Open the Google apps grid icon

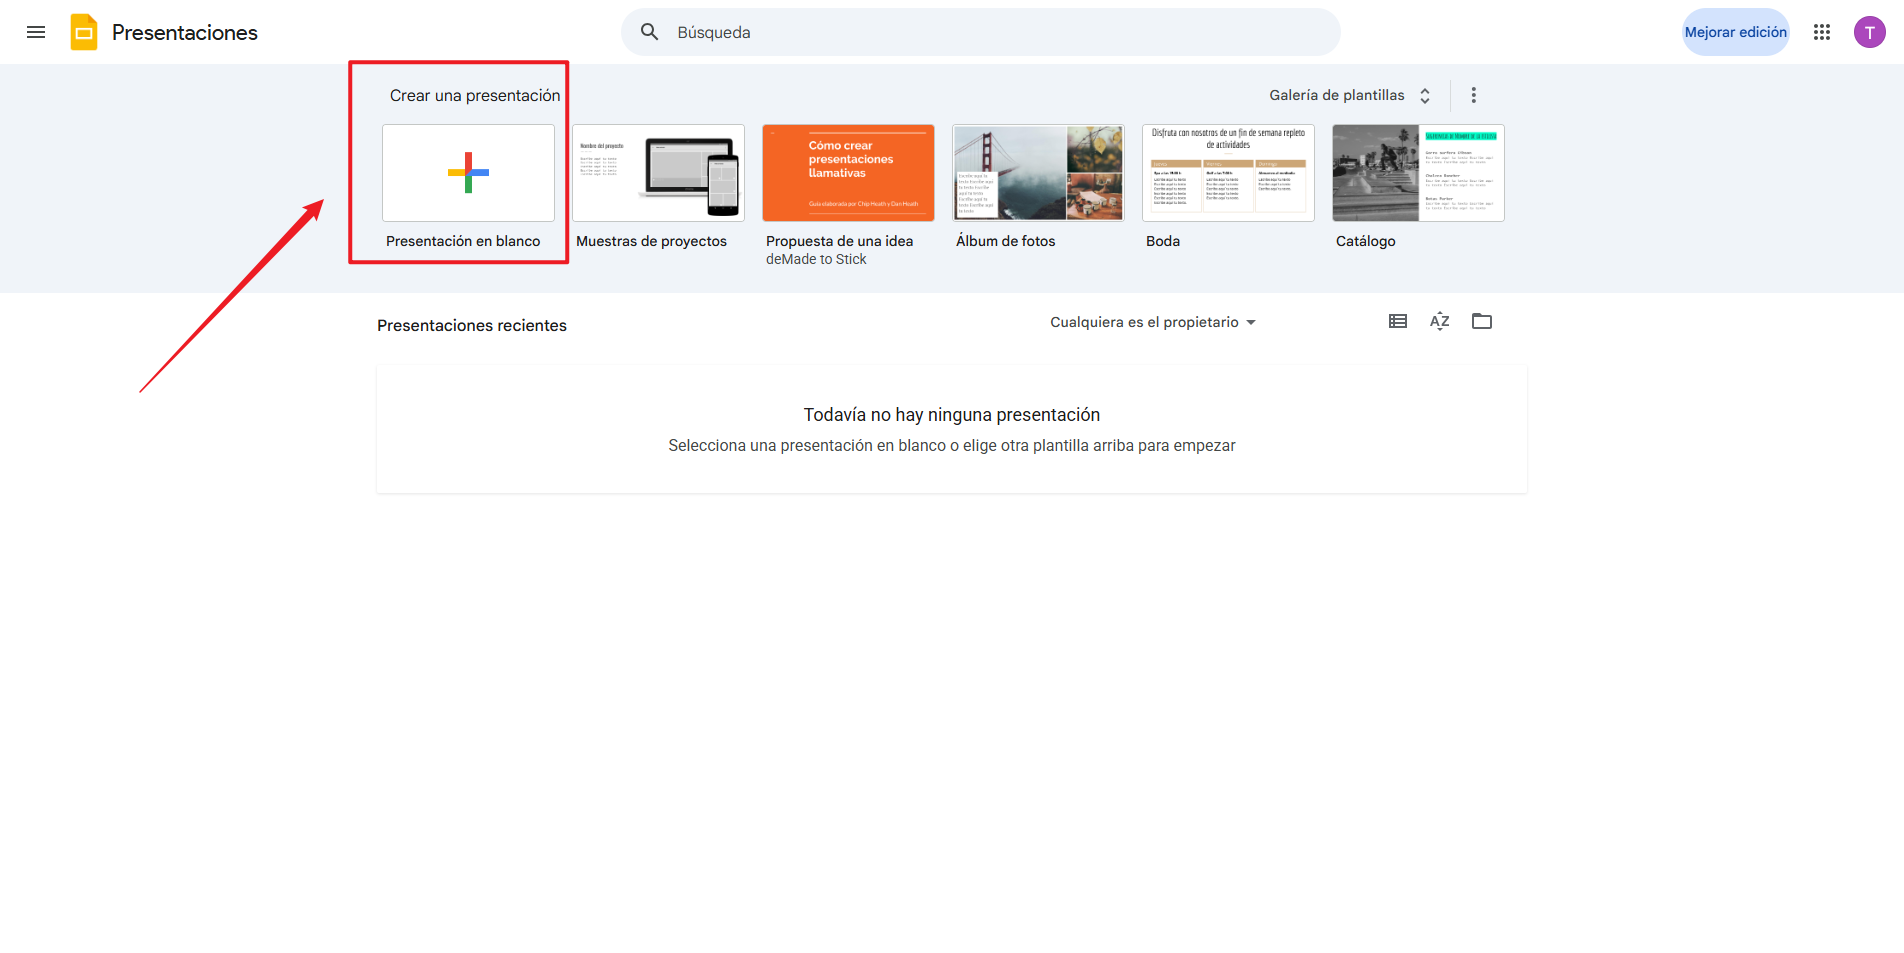pyautogui.click(x=1821, y=31)
